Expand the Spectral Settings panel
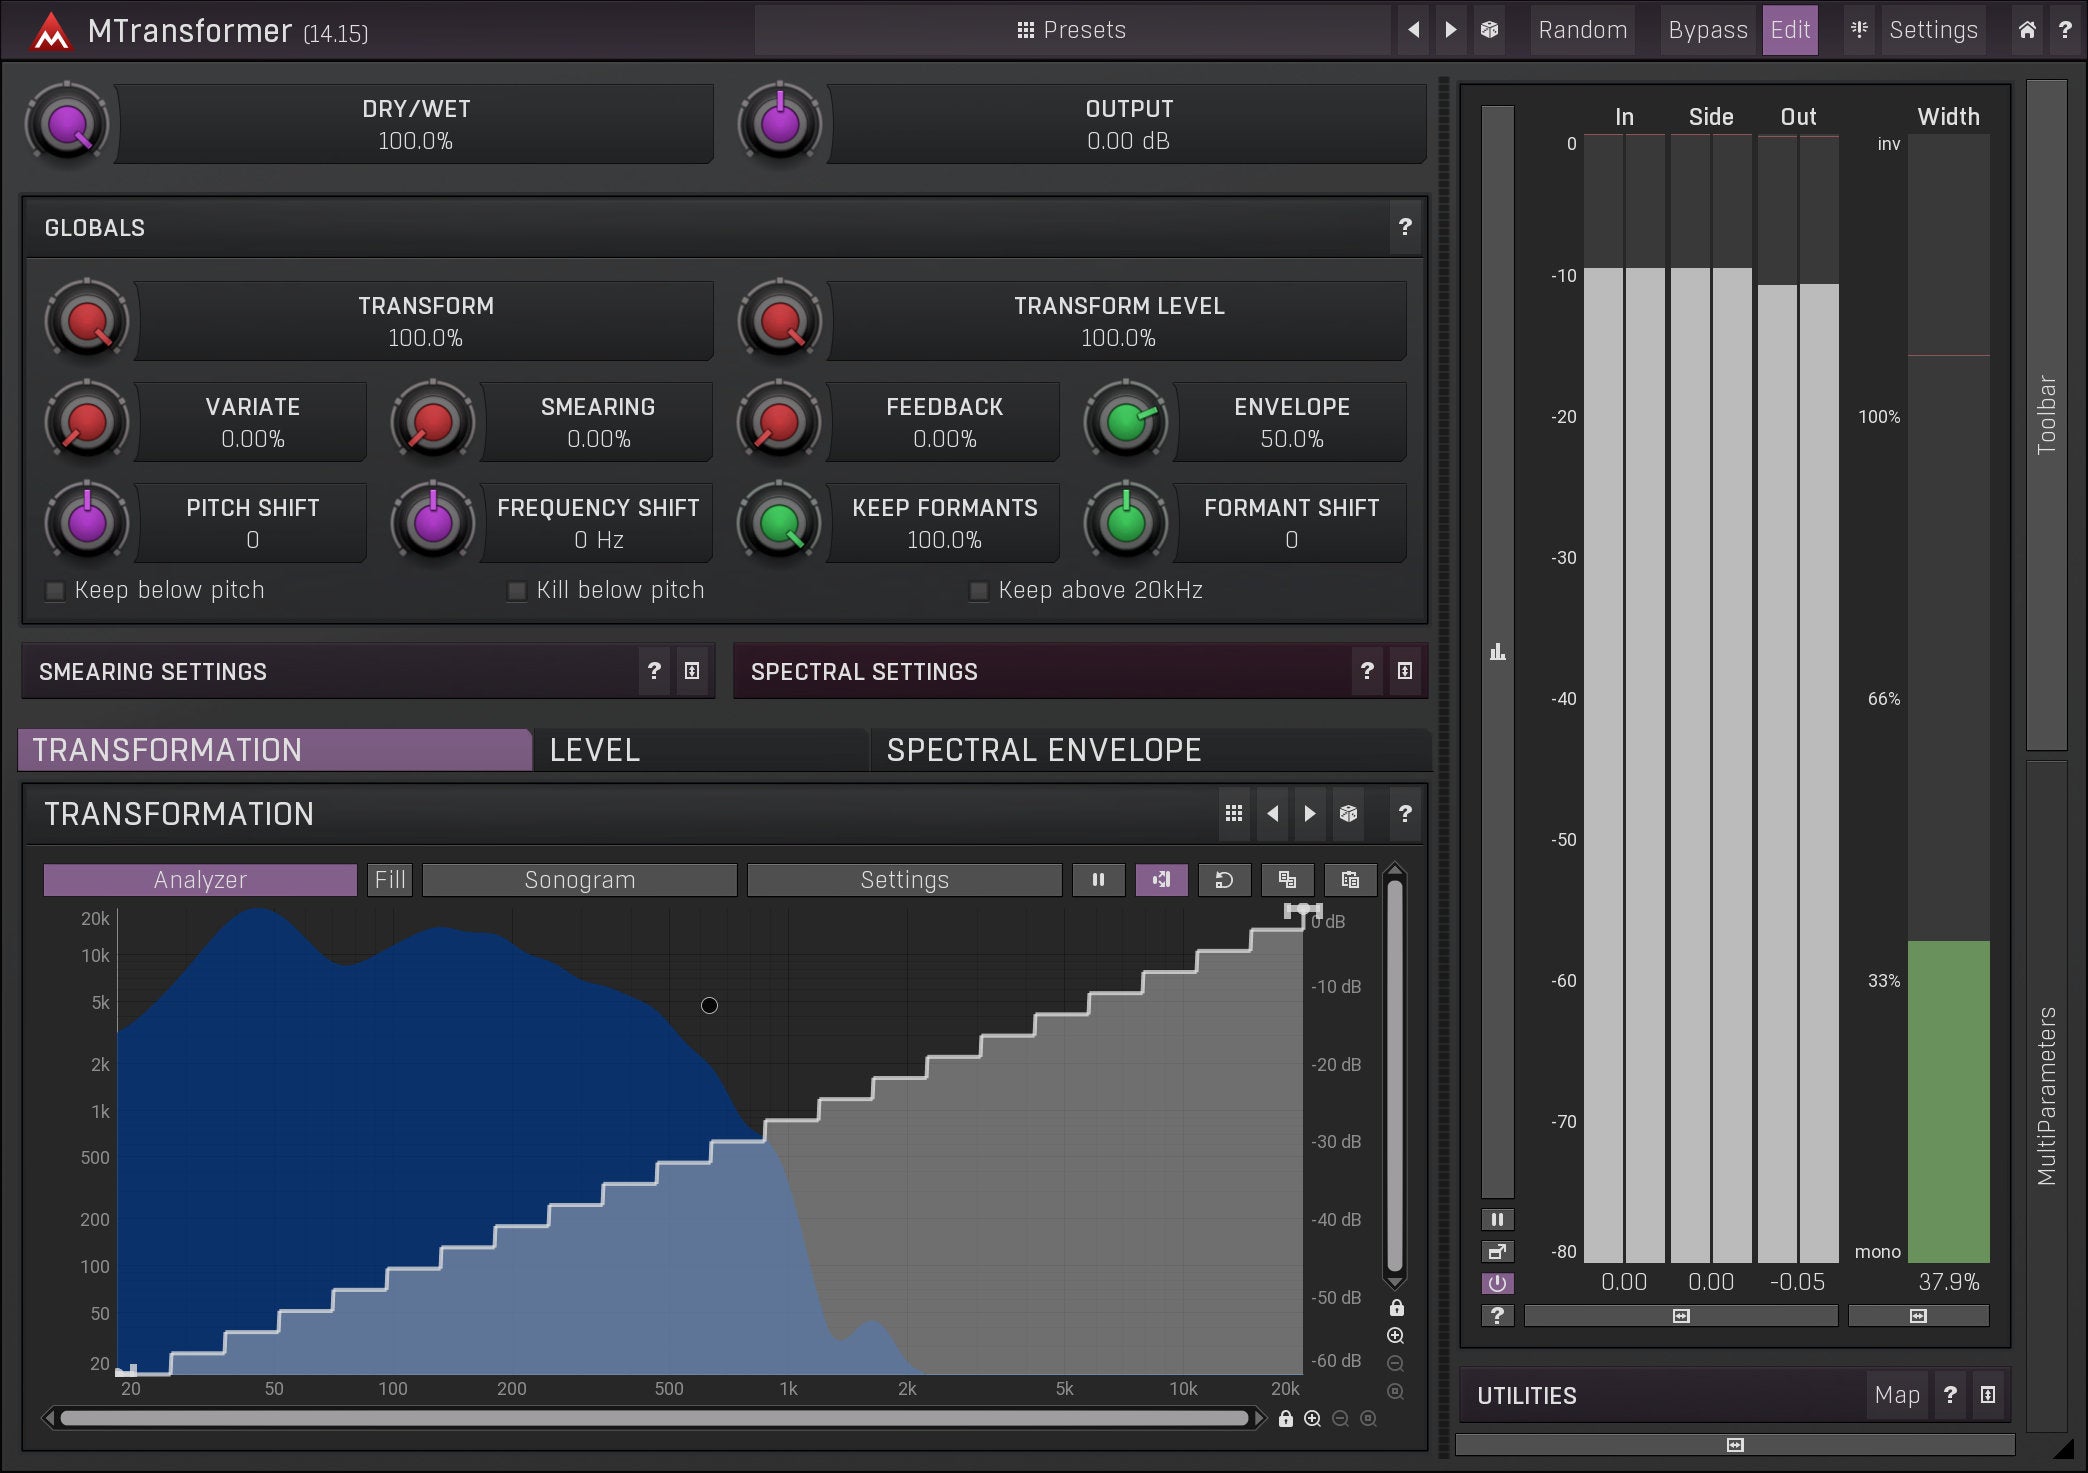Screen dimensions: 2088x1473 [x=1405, y=671]
